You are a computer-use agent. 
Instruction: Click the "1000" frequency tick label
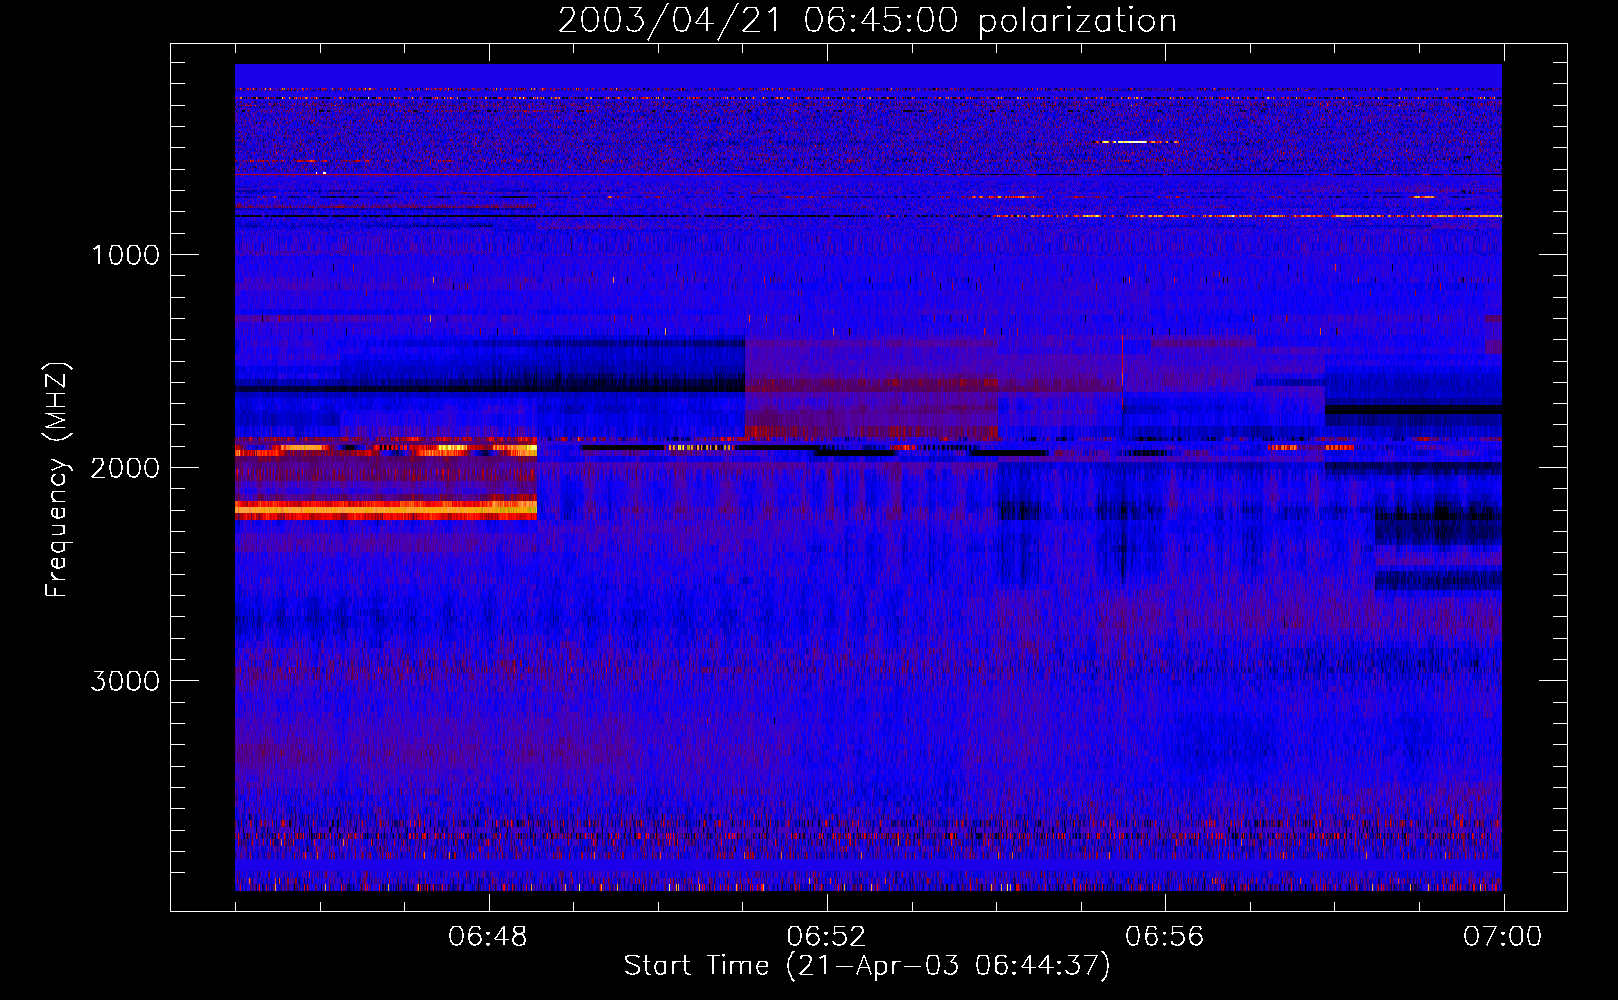tap(125, 255)
